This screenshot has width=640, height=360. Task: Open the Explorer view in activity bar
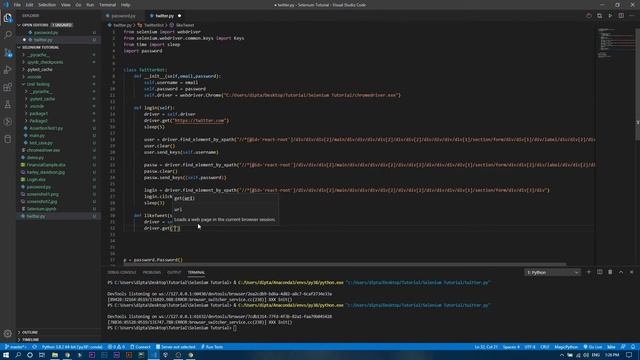click(8, 18)
